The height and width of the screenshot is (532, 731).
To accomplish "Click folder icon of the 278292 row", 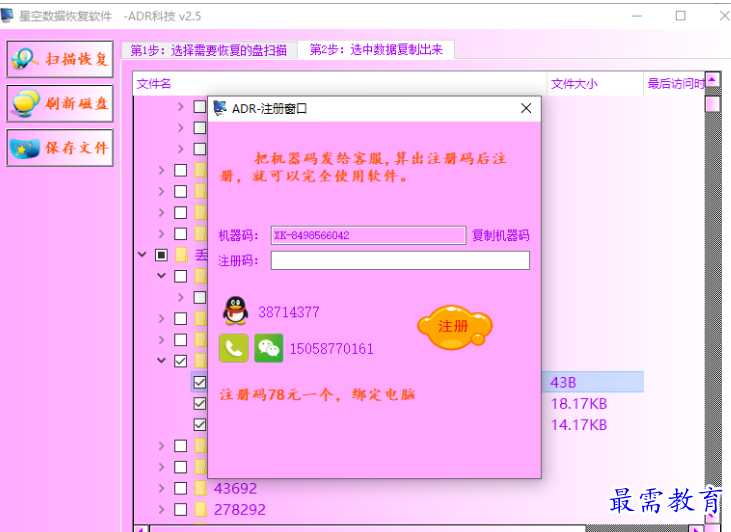I will click(201, 509).
